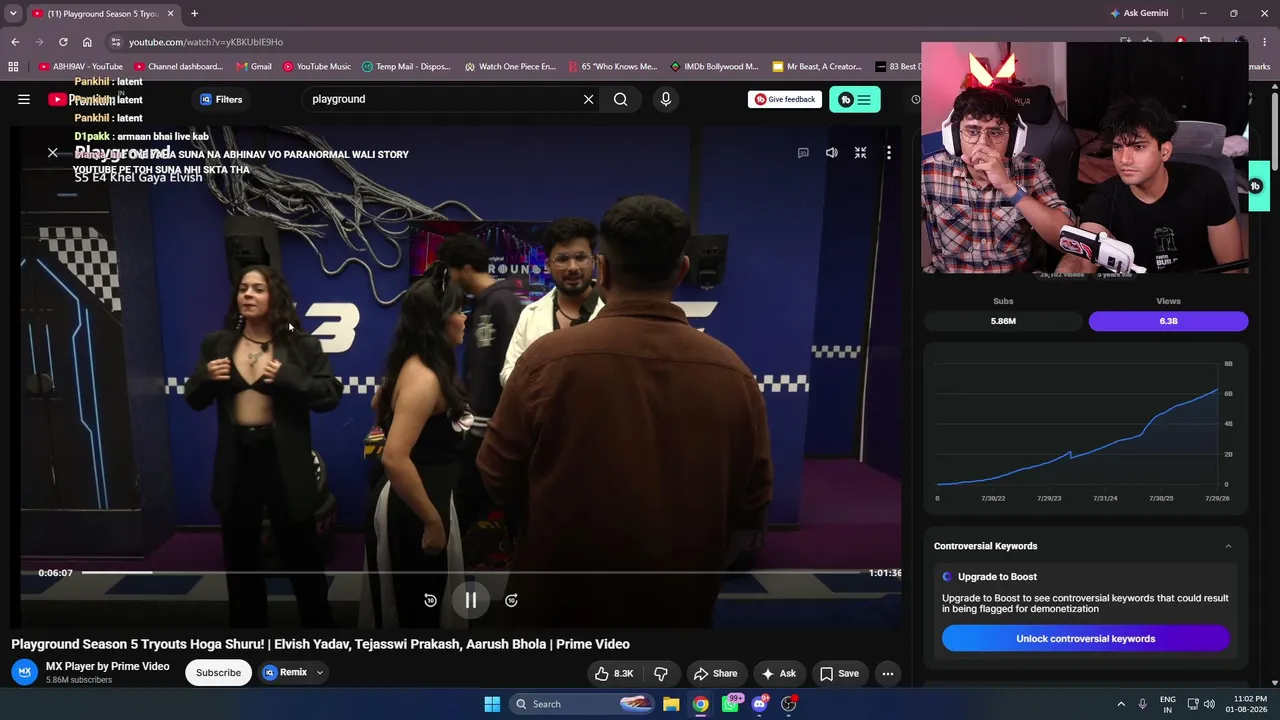Click the Windows taskbar Search box

coord(584,704)
